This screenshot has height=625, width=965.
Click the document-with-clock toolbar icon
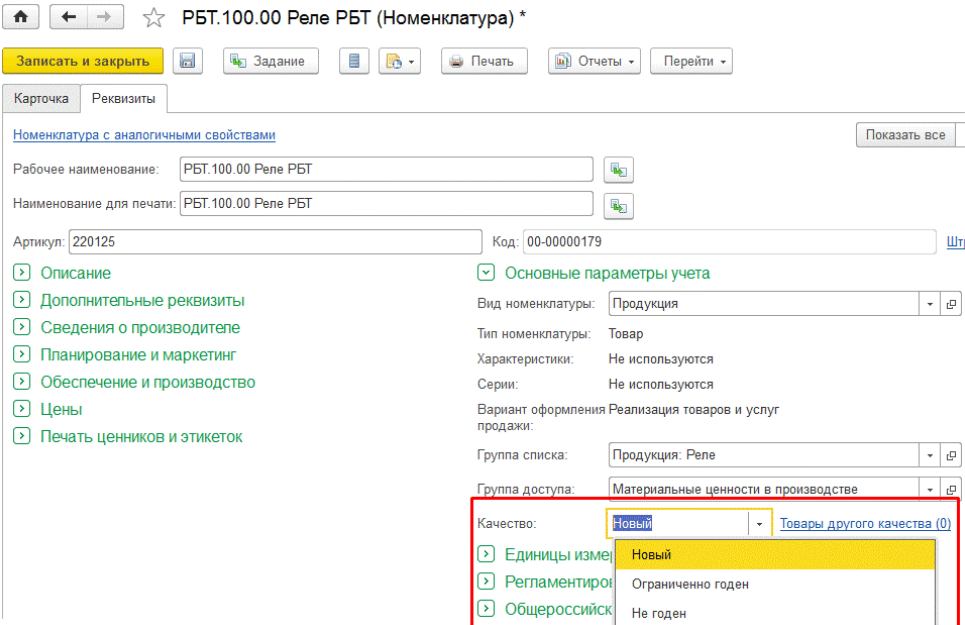[x=393, y=60]
